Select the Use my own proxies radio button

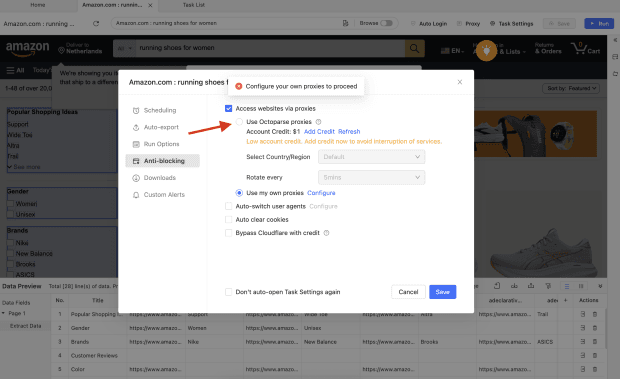(x=239, y=193)
